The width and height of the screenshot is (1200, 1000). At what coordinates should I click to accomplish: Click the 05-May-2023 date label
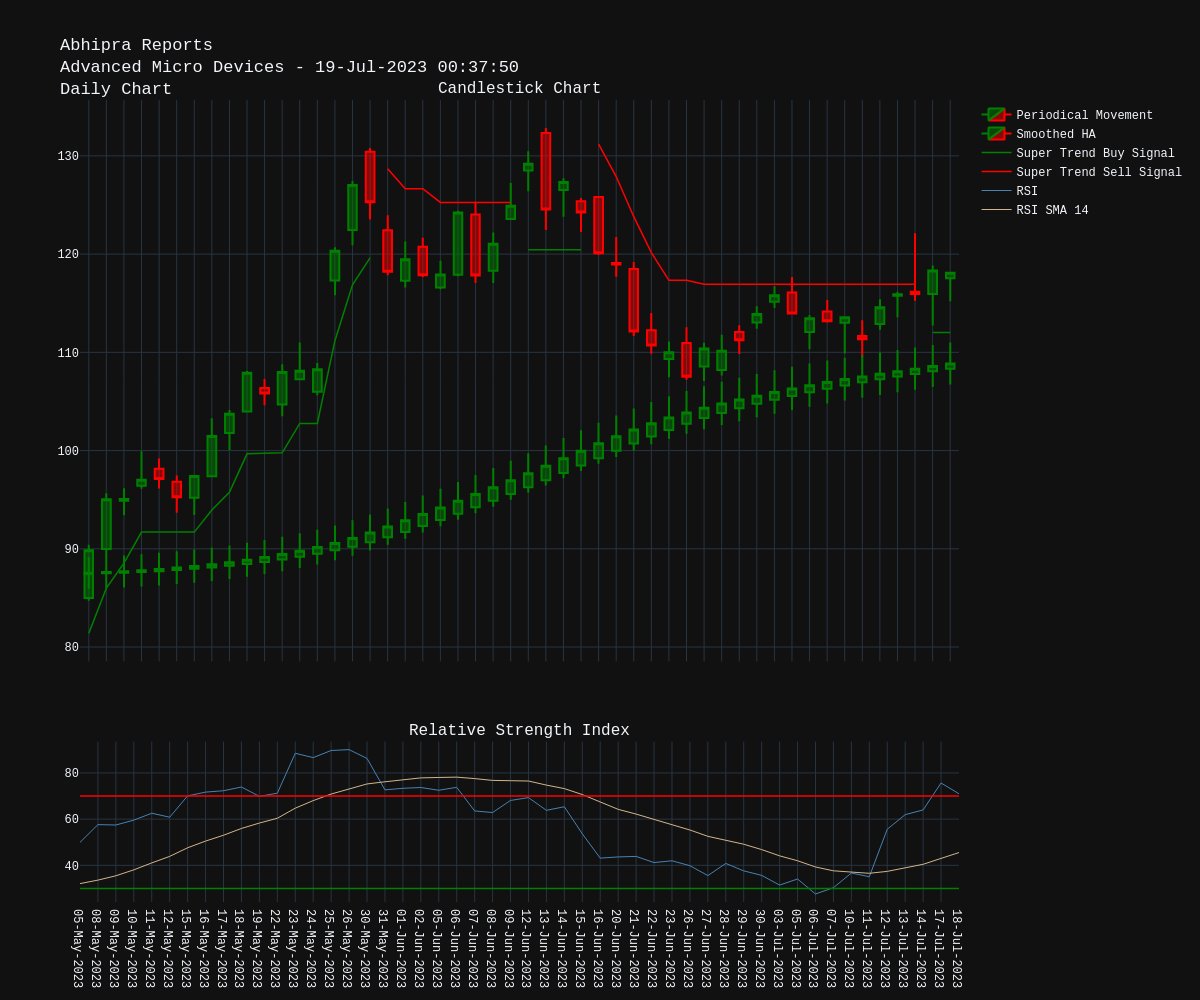click(x=79, y=948)
